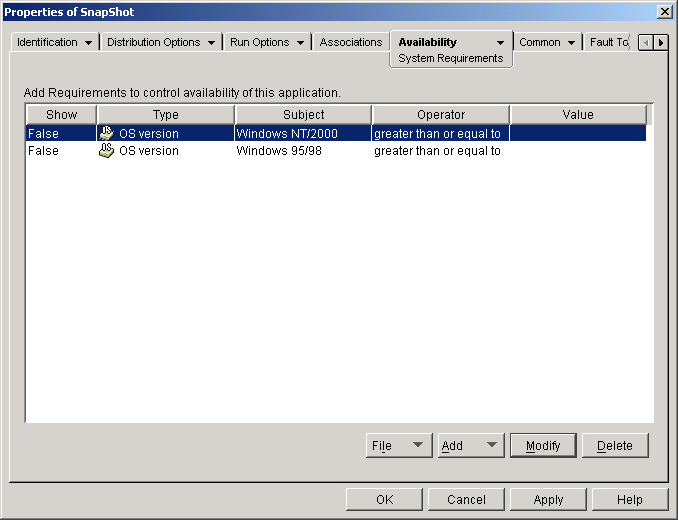This screenshot has height=520, width=678.
Task: Select False cell in Windows 95/98 row
Action: pyautogui.click(x=61, y=150)
